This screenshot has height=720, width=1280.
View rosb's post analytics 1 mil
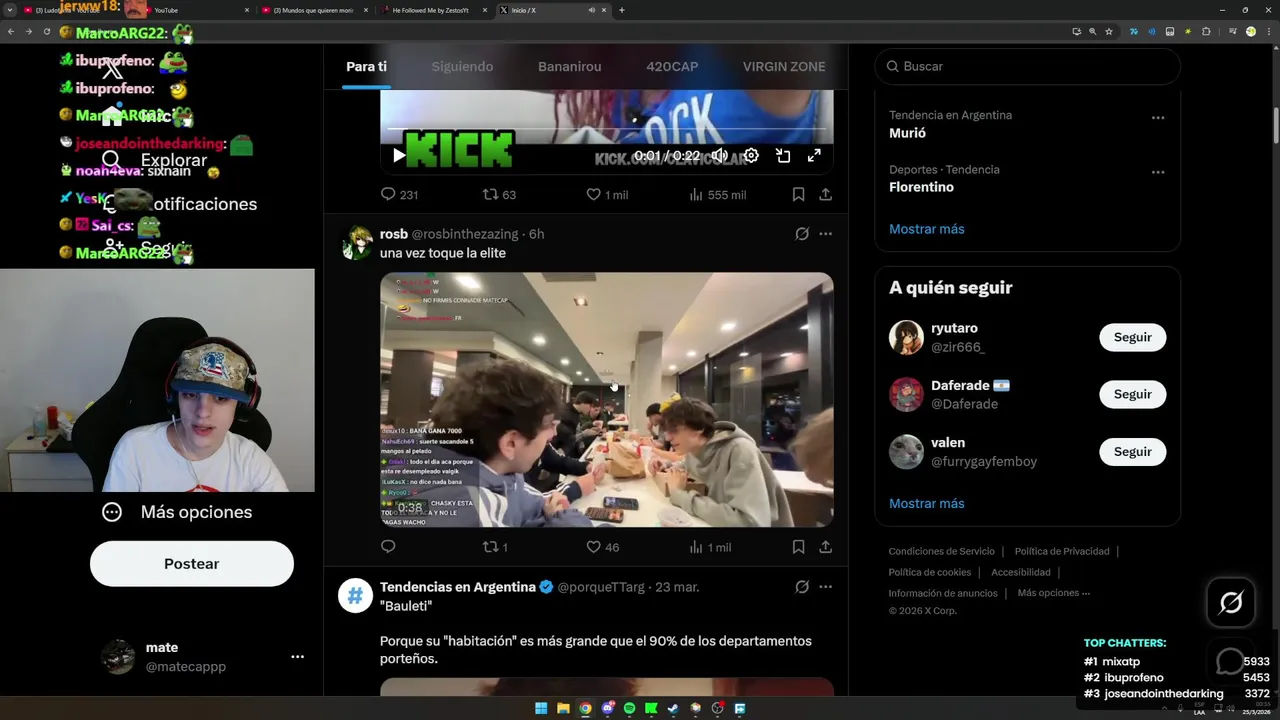(710, 547)
